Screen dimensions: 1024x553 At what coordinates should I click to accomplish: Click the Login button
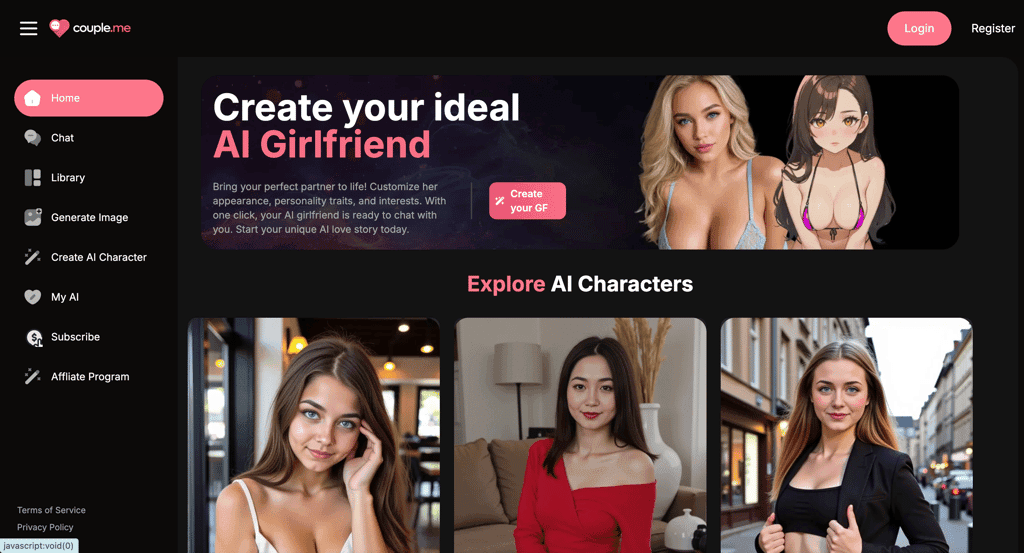pyautogui.click(x=919, y=28)
